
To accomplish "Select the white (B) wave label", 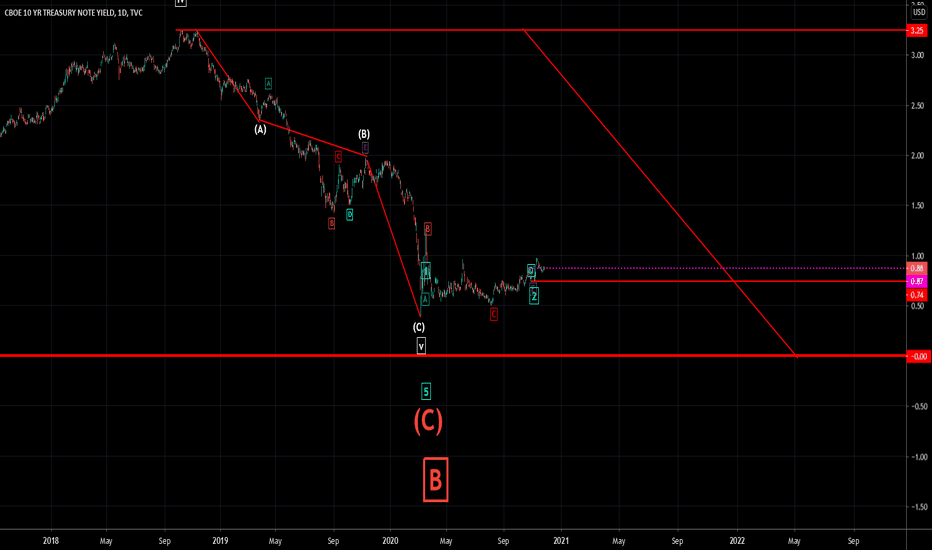I will pyautogui.click(x=364, y=134).
